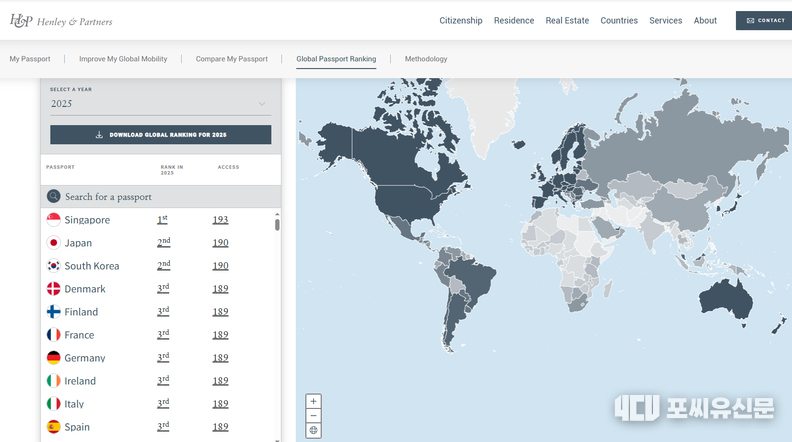792x442 pixels.
Task: Click the Germany flag icon
Action: pos(54,358)
